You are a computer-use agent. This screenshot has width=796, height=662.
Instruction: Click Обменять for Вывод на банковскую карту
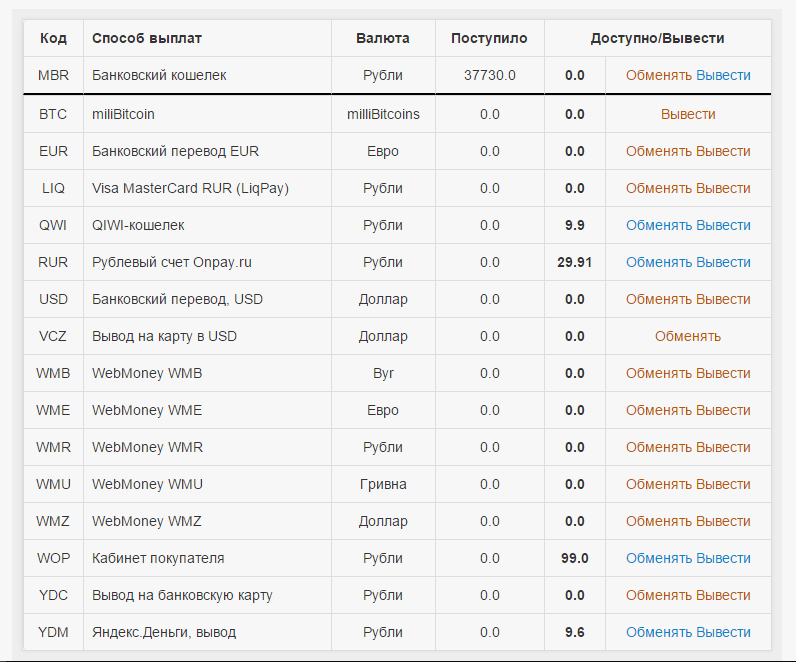tap(659, 595)
